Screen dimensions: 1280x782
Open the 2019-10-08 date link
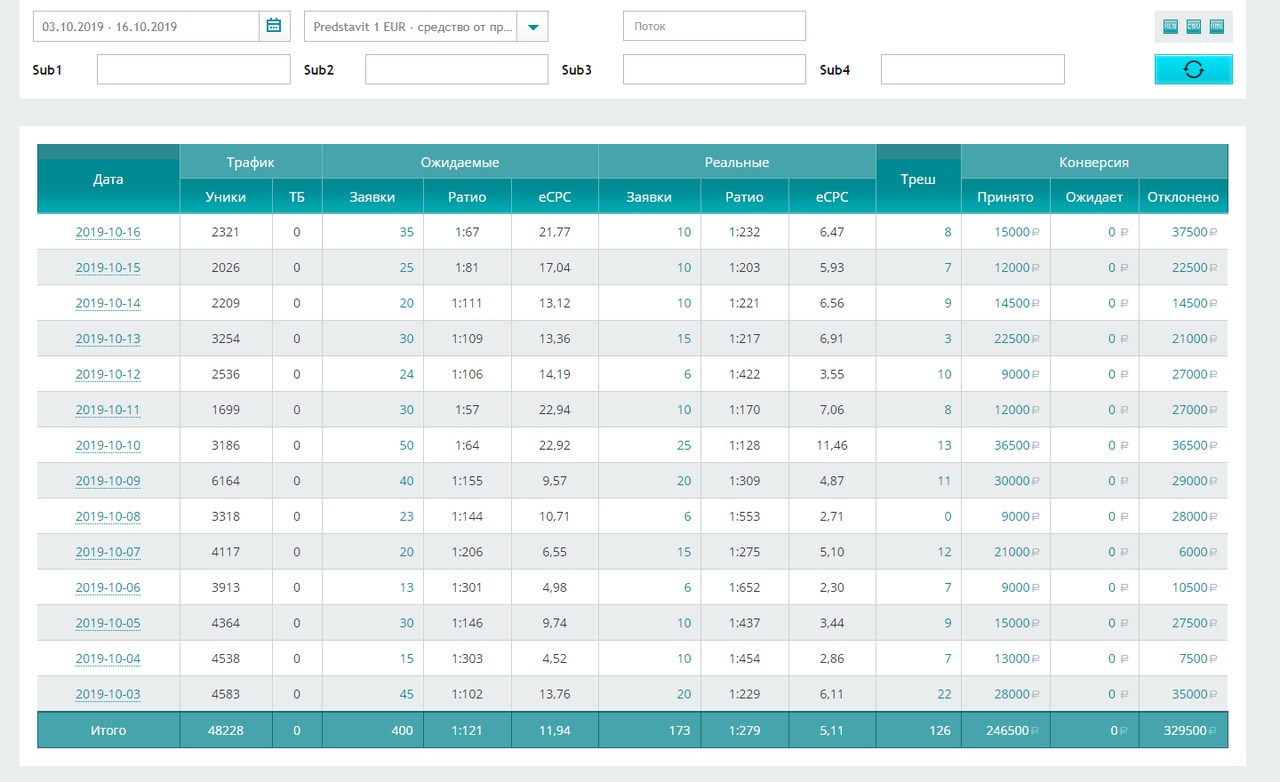click(x=108, y=516)
